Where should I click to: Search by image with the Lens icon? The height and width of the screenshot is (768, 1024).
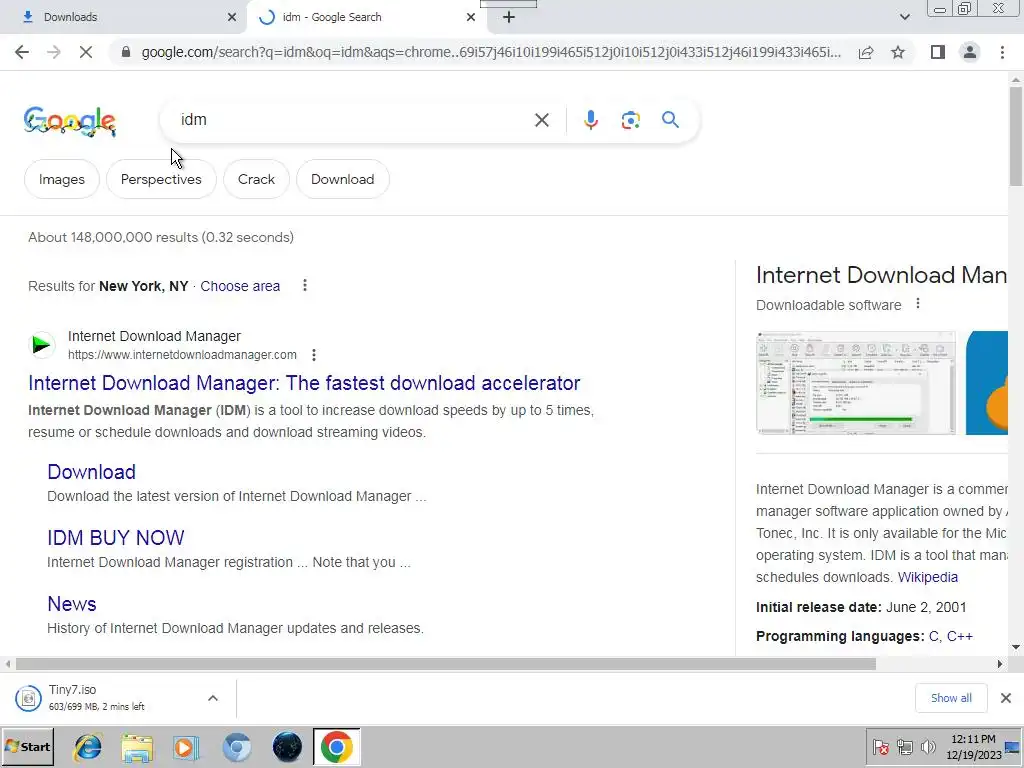[x=630, y=120]
